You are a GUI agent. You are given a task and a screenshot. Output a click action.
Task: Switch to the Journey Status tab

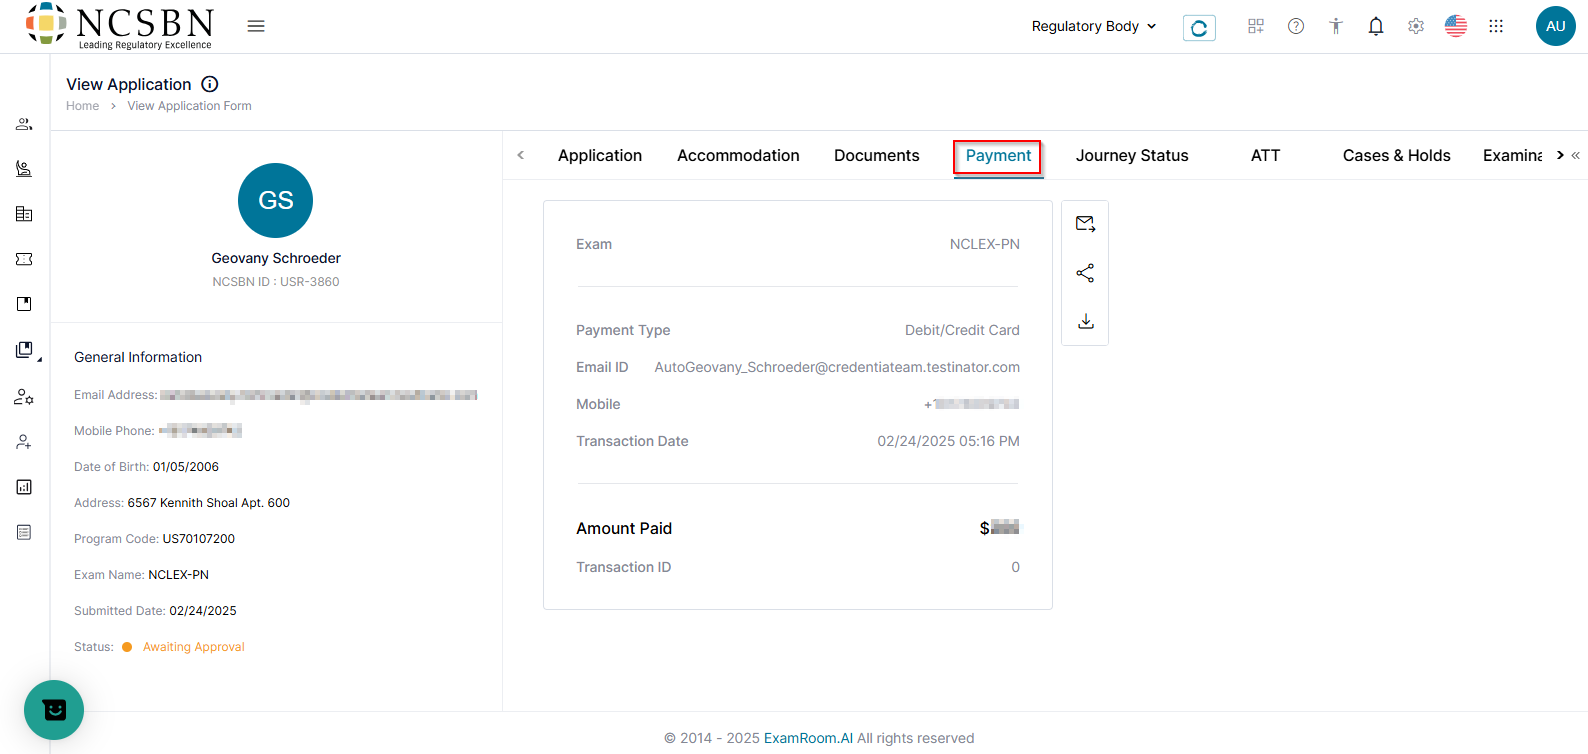click(1132, 155)
